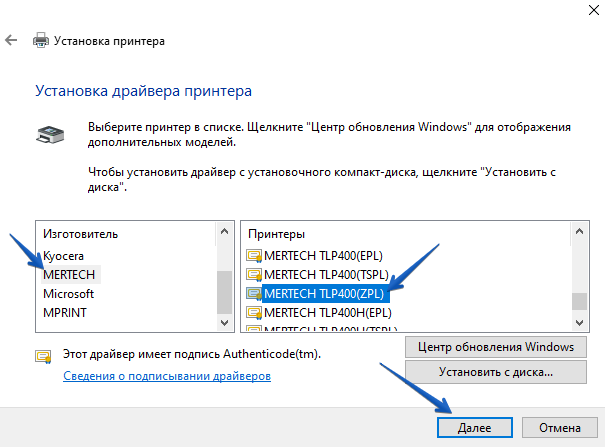This screenshot has width=605, height=447.
Task: Choose Microsoft from the manufacturer list
Action: 68,294
